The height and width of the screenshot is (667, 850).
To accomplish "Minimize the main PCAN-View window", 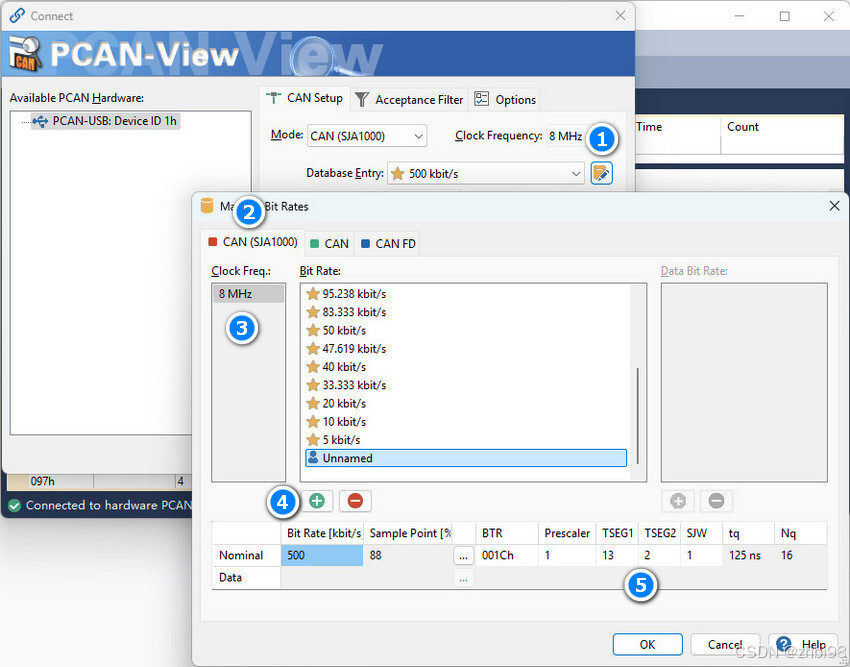I will coord(739,16).
